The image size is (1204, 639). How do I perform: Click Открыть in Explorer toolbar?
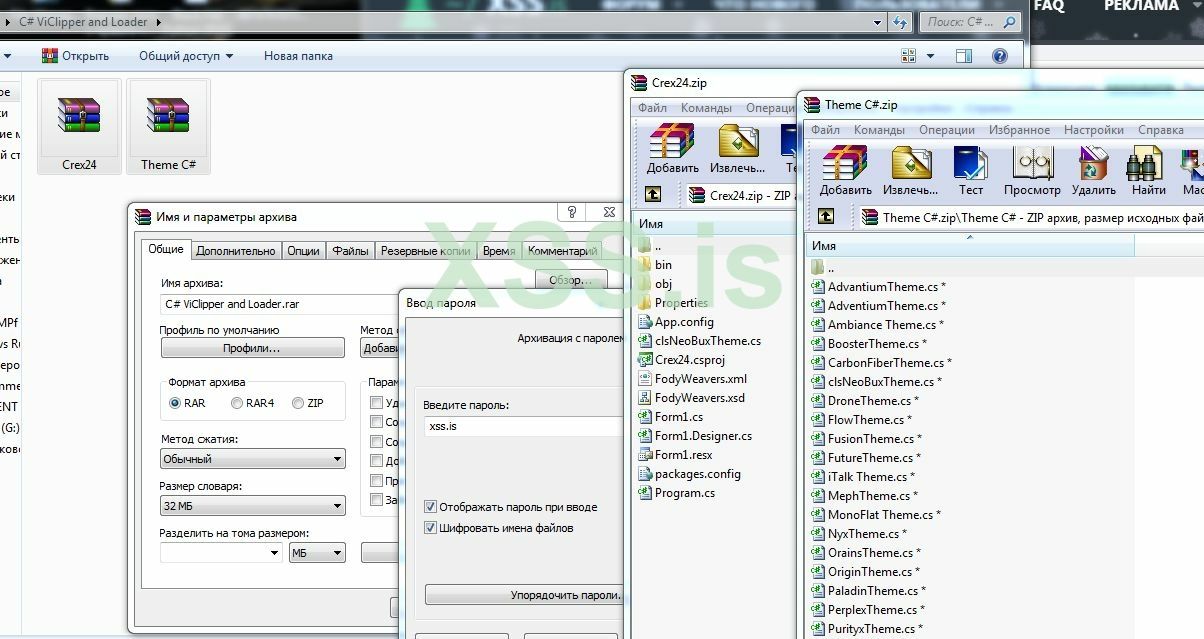coord(76,56)
